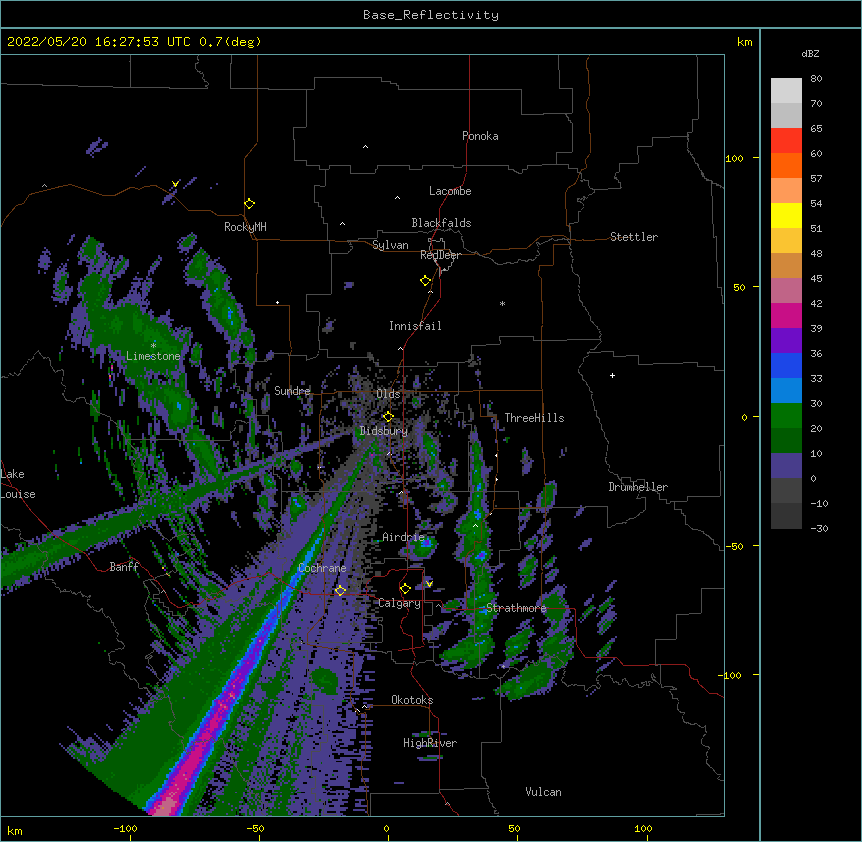Select the bright green legend swatch
Viewport: 862px width, 842px height.
tap(786, 416)
